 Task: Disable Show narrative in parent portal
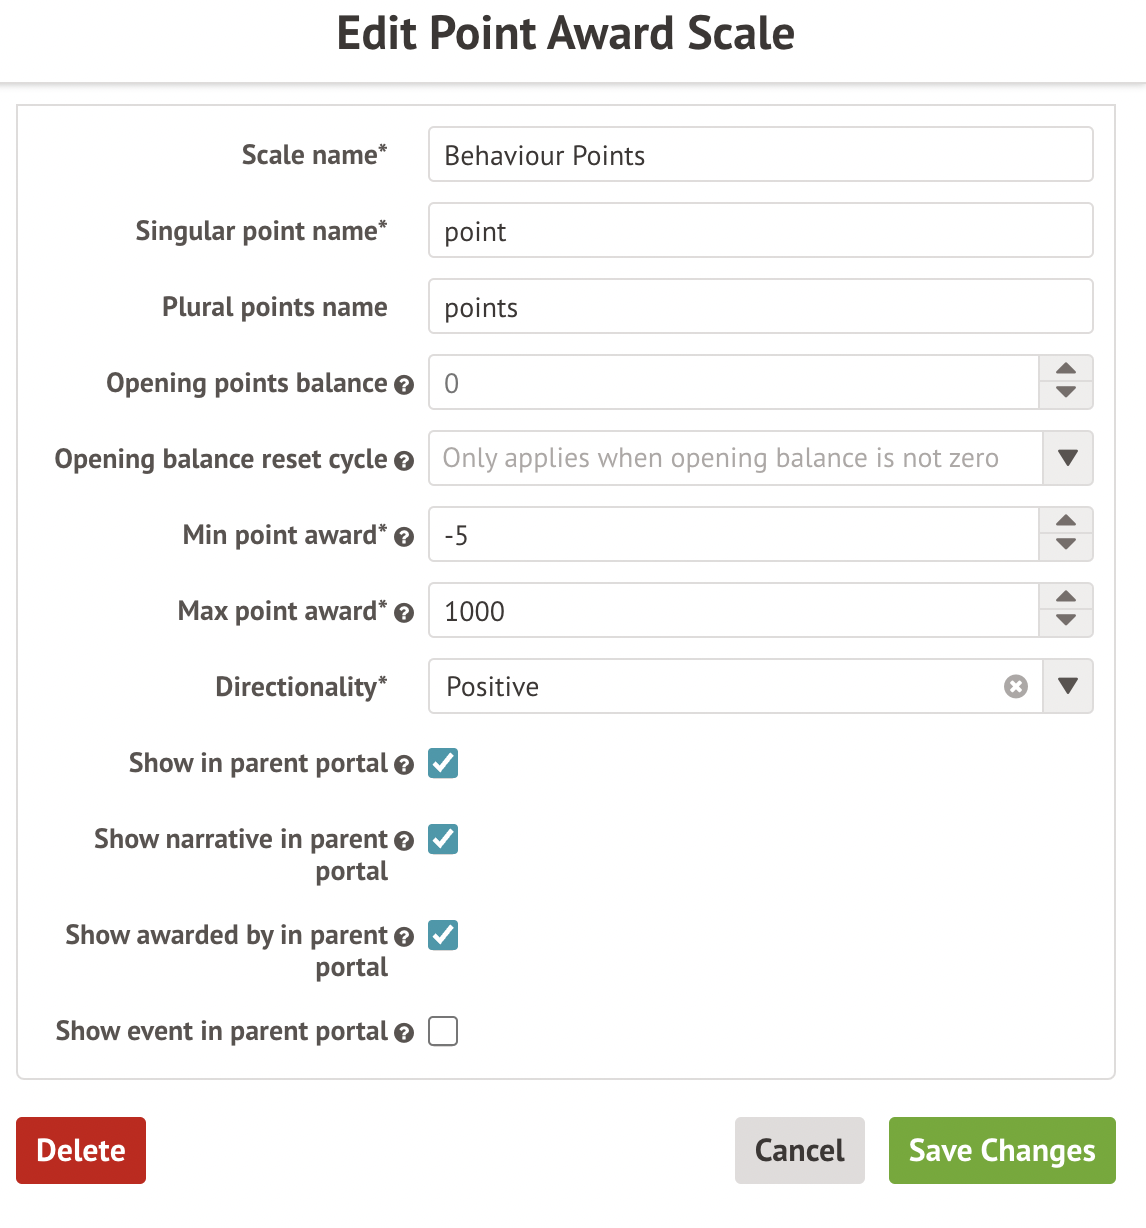point(443,839)
